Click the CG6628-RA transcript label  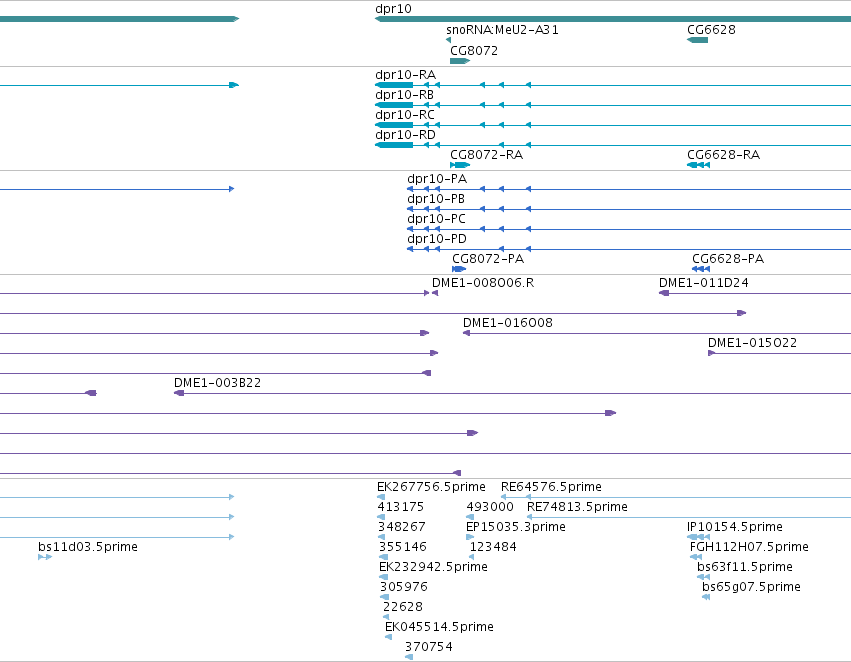[723, 155]
